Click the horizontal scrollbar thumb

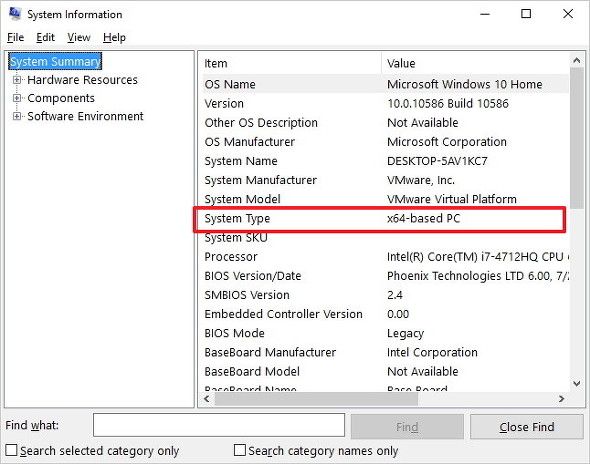pos(316,399)
